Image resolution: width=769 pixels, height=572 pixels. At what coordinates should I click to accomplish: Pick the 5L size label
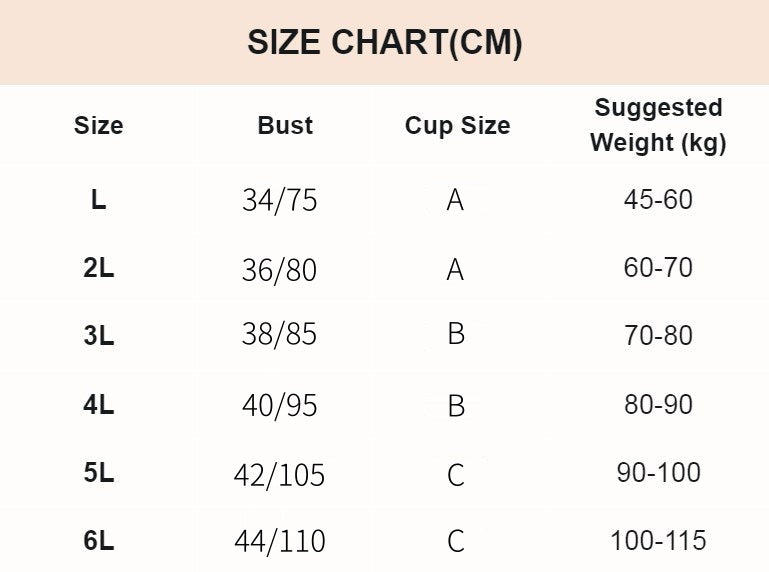(x=99, y=473)
